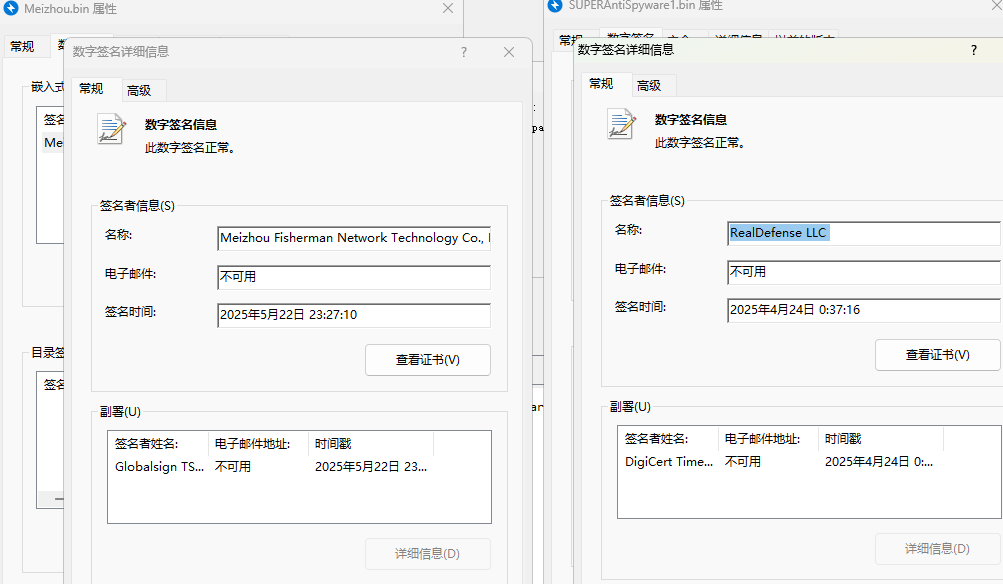
Task: Click the 此数字签名正常。 status text in RealDefense dialog
Action: (x=700, y=143)
